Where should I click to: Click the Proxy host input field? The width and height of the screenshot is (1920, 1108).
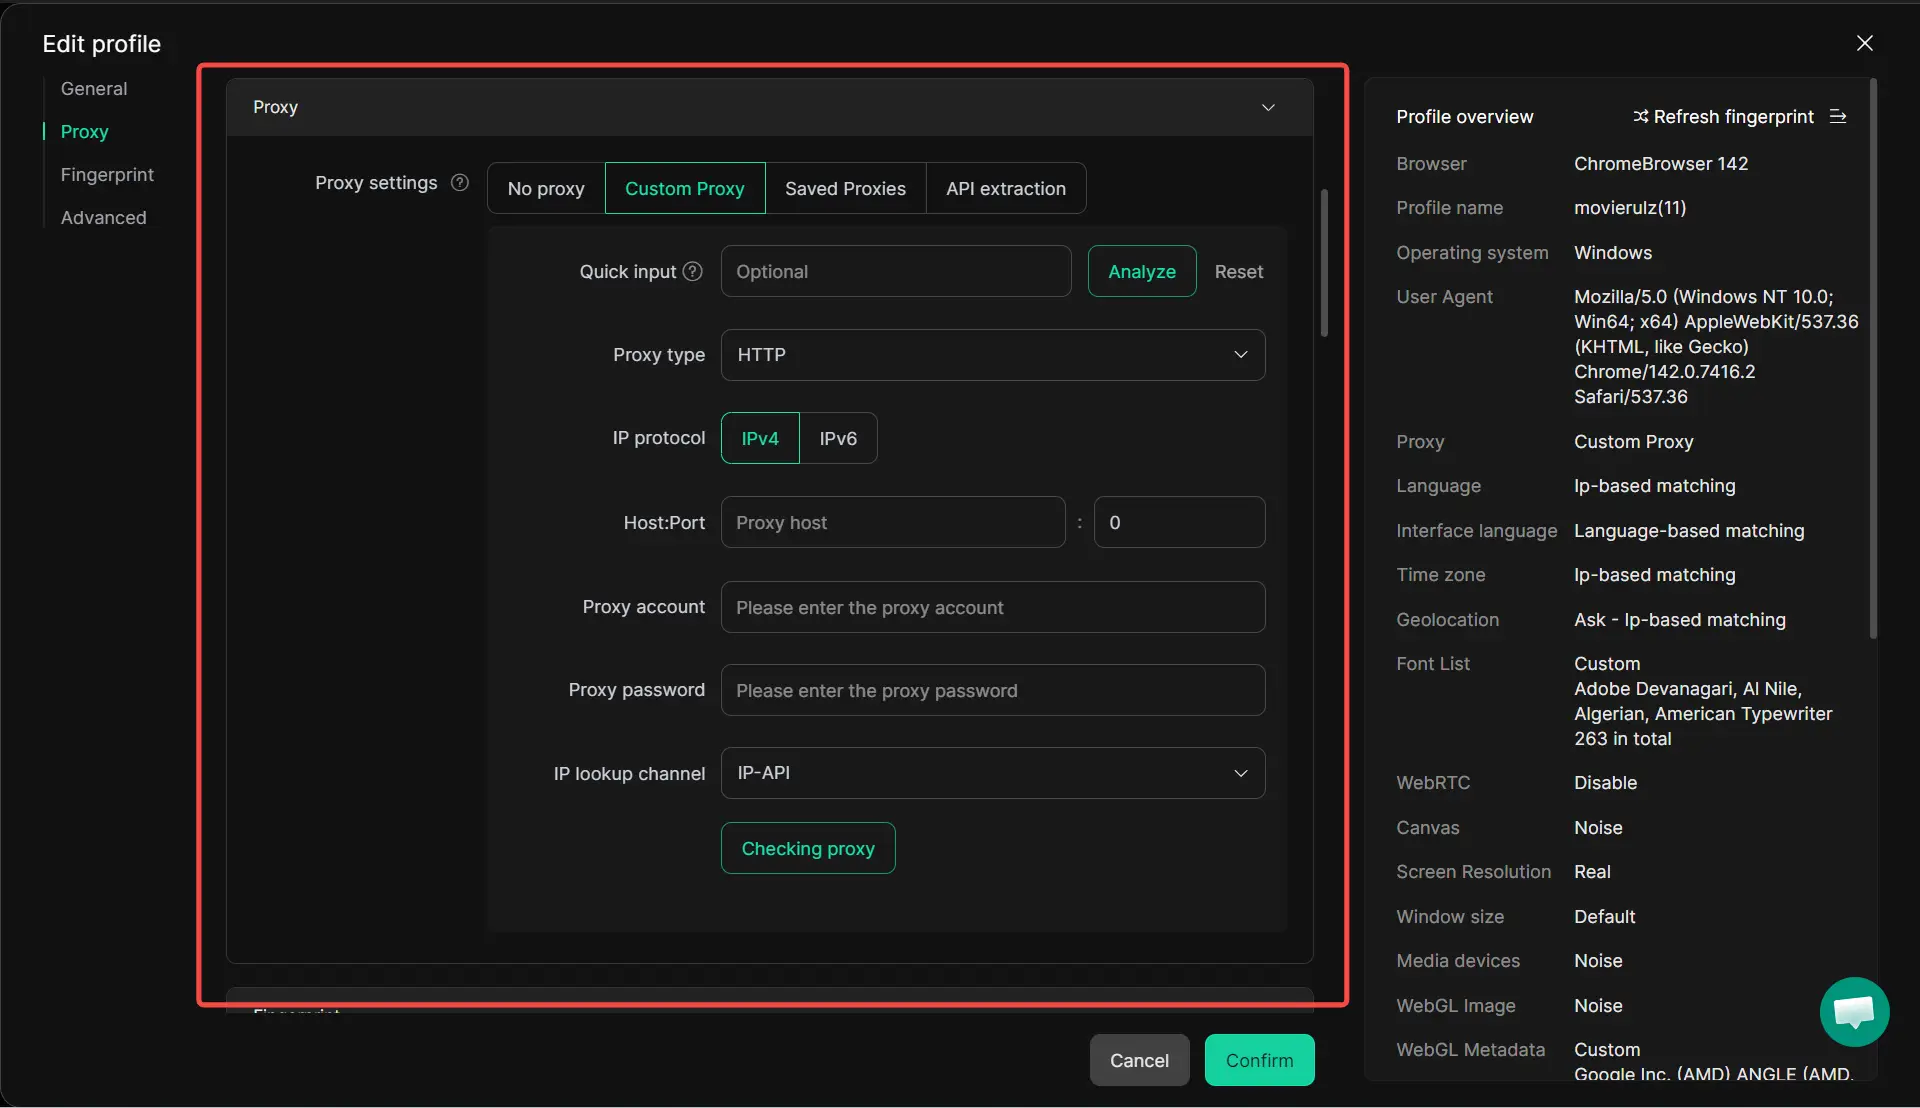(x=892, y=523)
